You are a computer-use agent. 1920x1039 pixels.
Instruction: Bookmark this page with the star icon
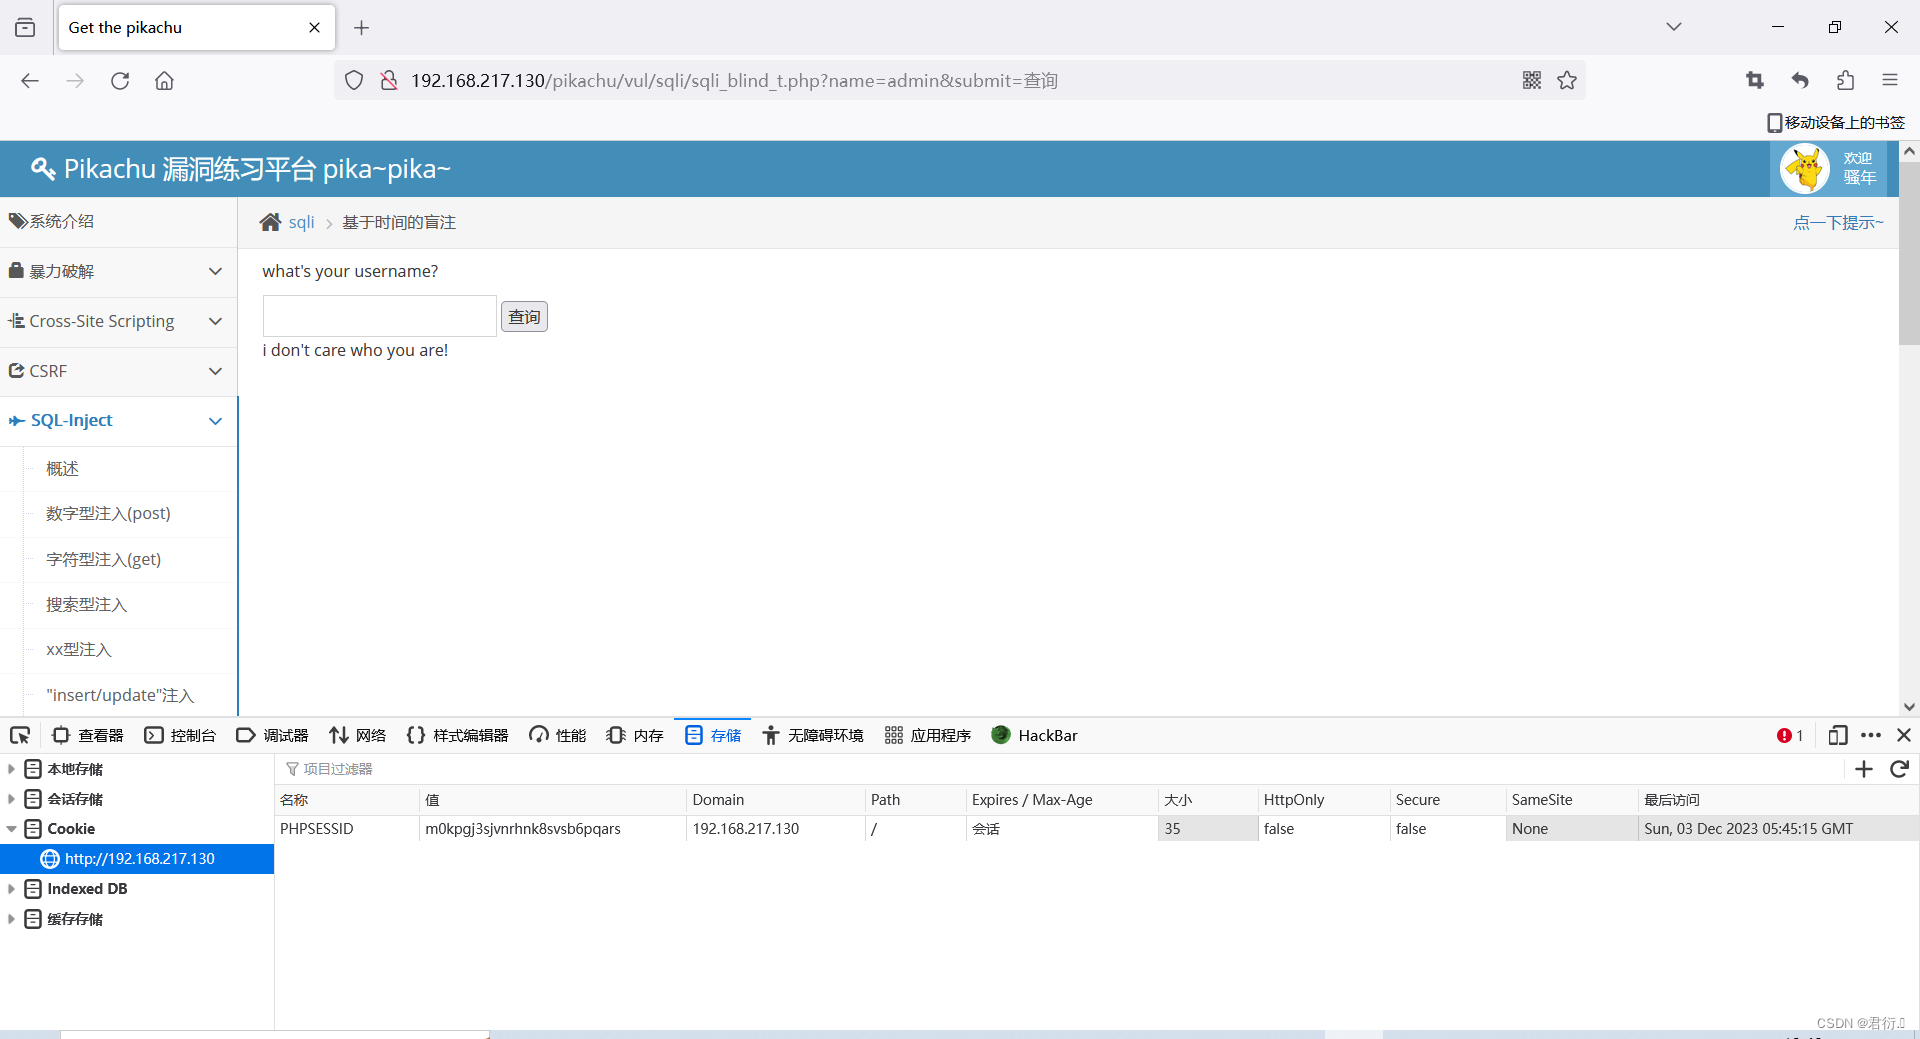pyautogui.click(x=1567, y=80)
